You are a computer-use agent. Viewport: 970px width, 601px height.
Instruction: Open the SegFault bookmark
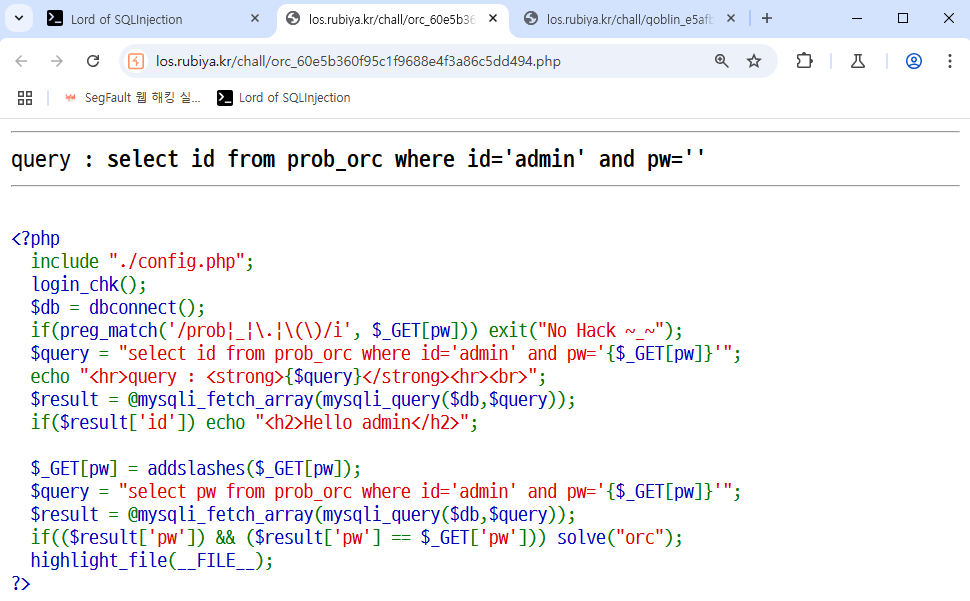coord(132,98)
